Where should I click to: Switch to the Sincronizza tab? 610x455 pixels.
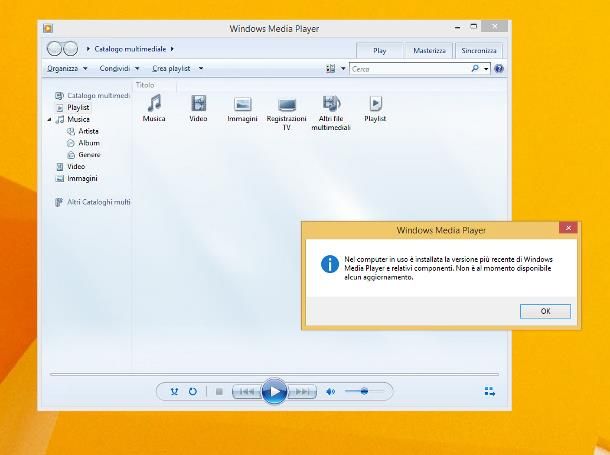pyautogui.click(x=479, y=51)
